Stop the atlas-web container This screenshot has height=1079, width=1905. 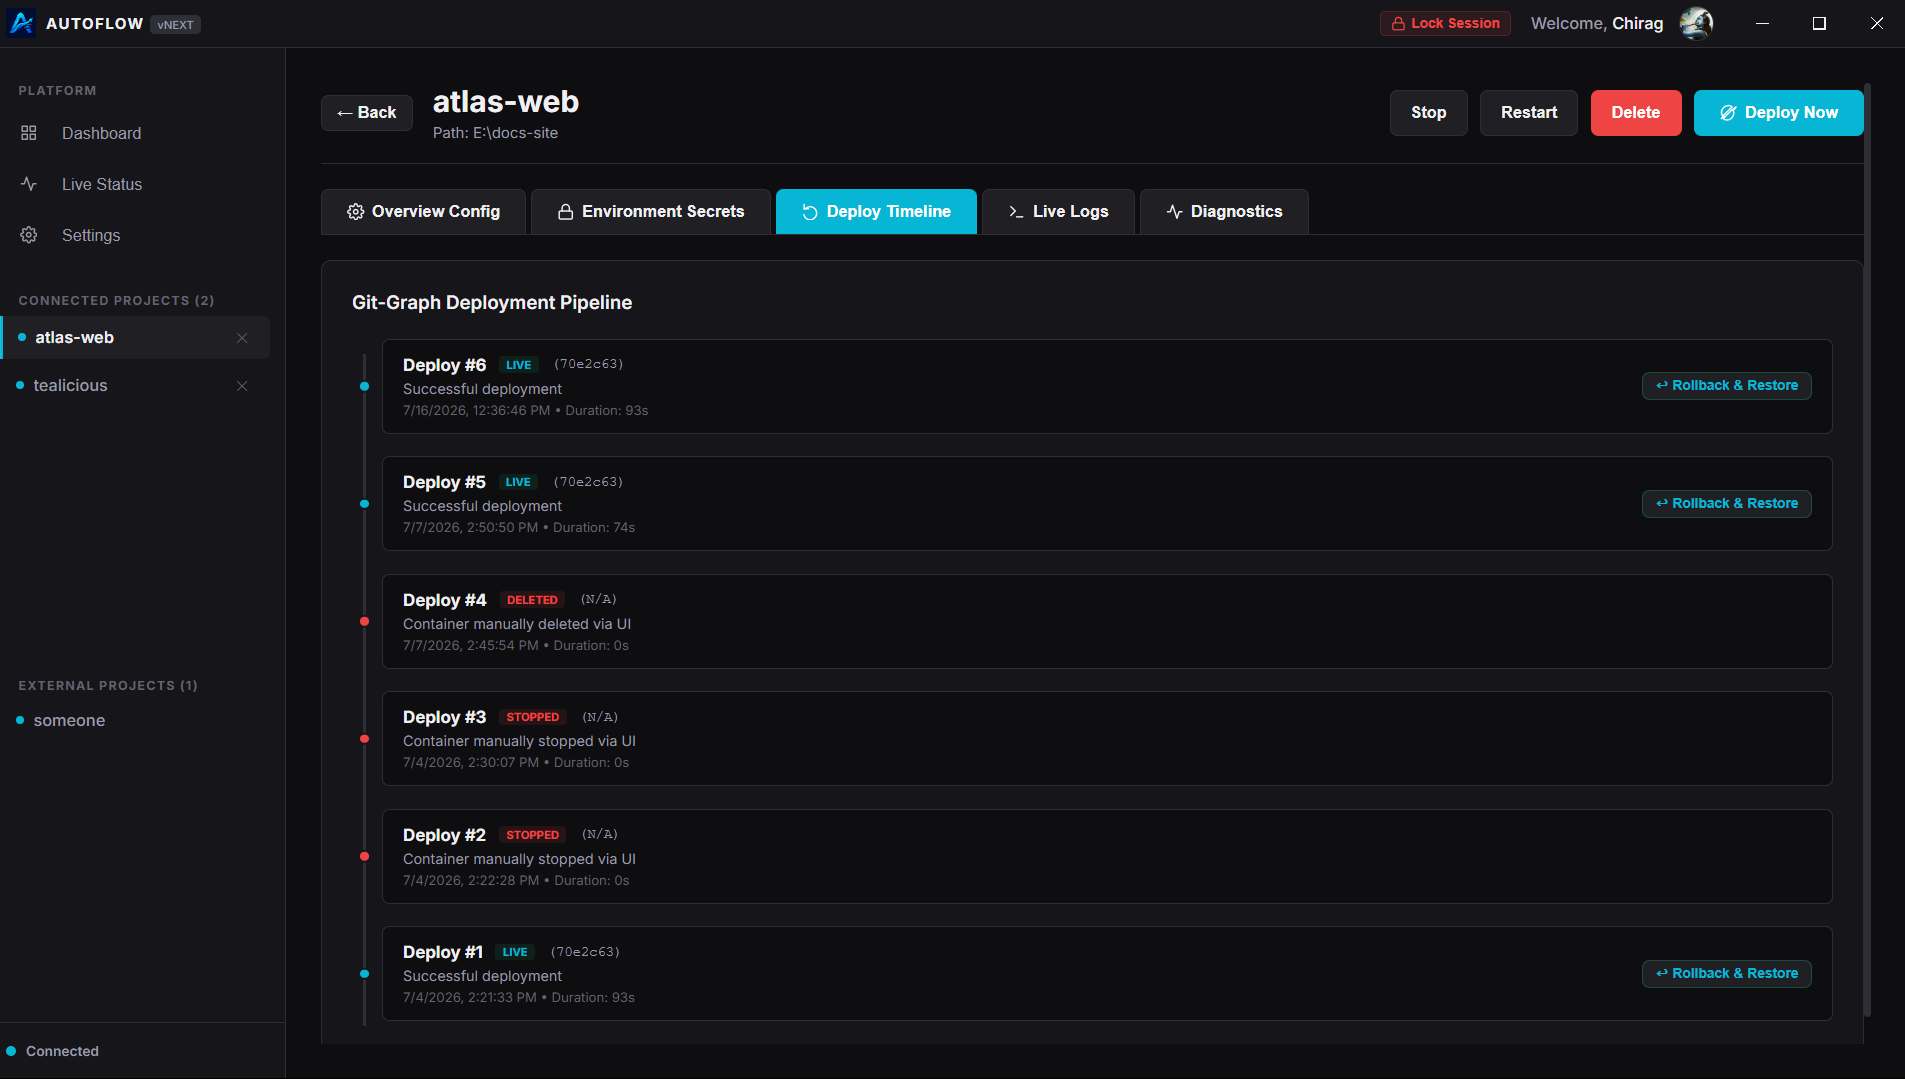pyautogui.click(x=1428, y=113)
